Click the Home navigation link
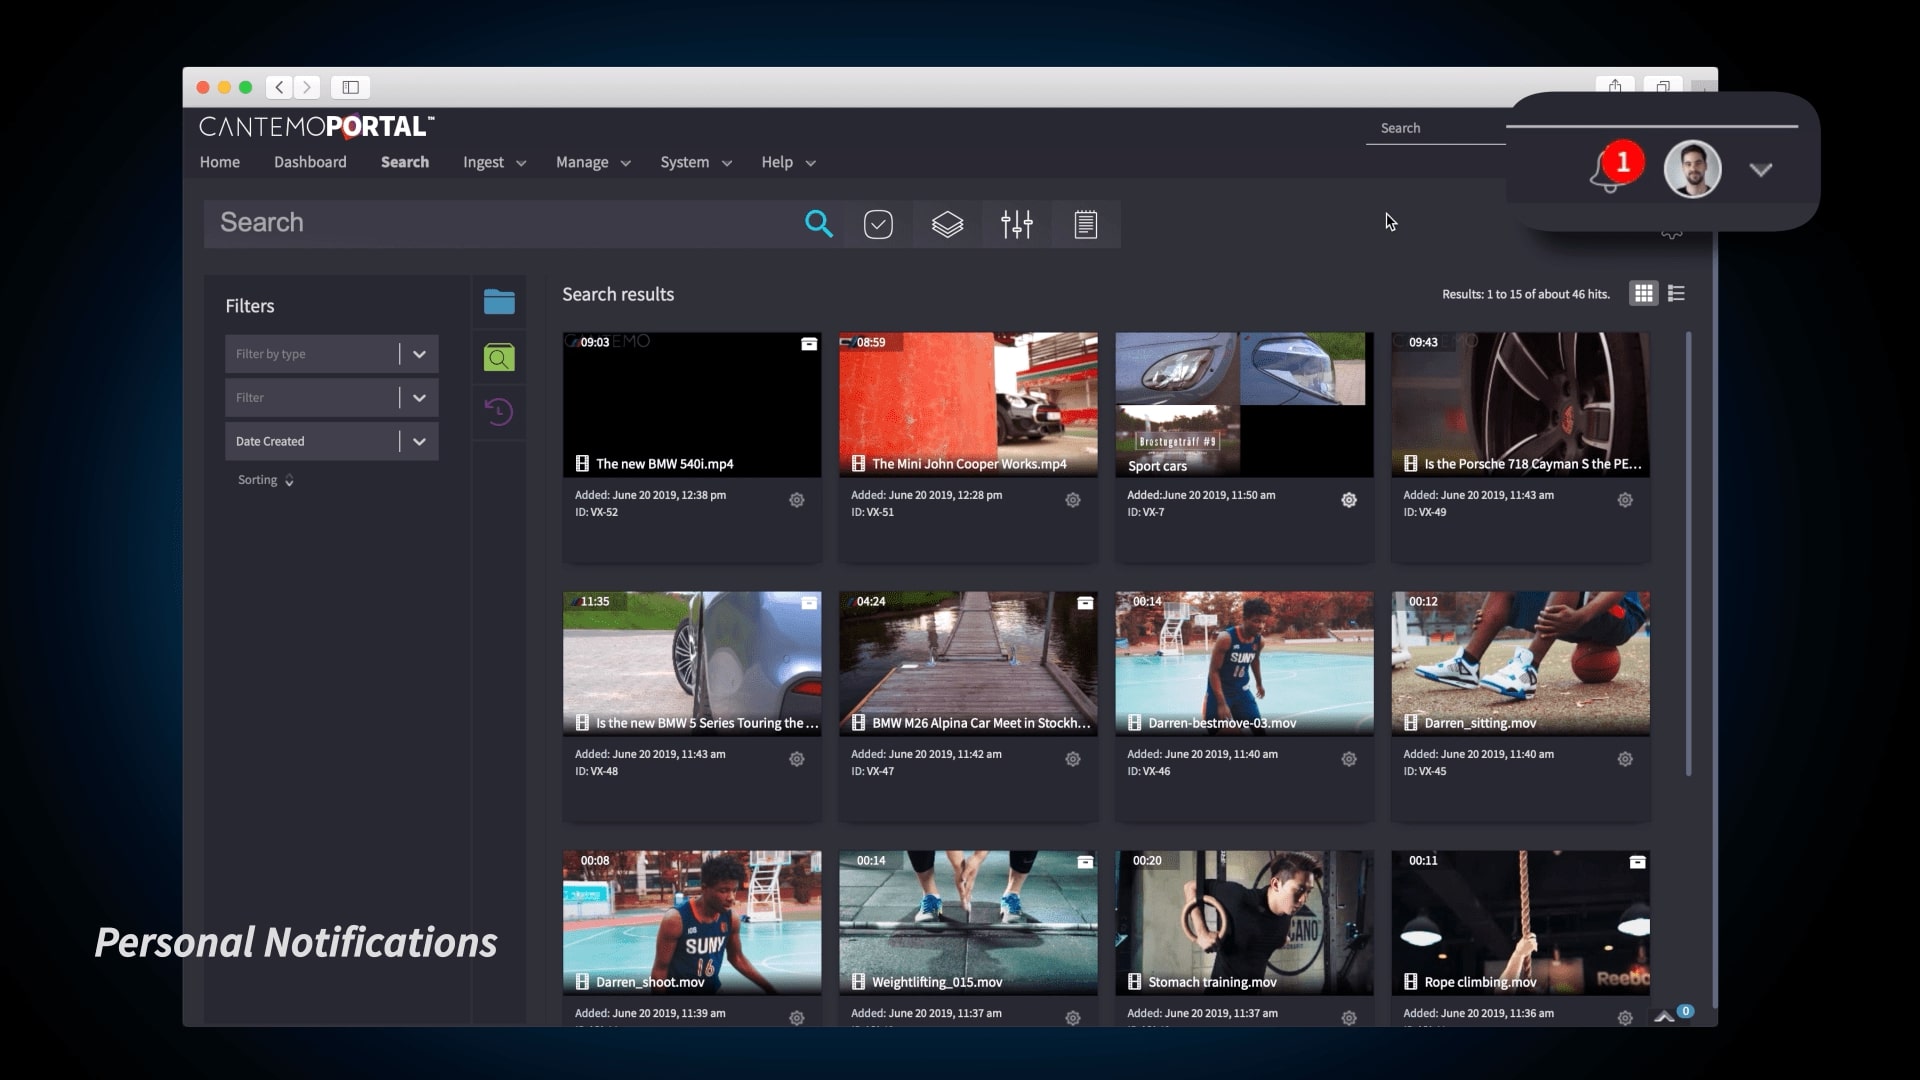Viewport: 1920px width, 1080px height. pos(219,162)
